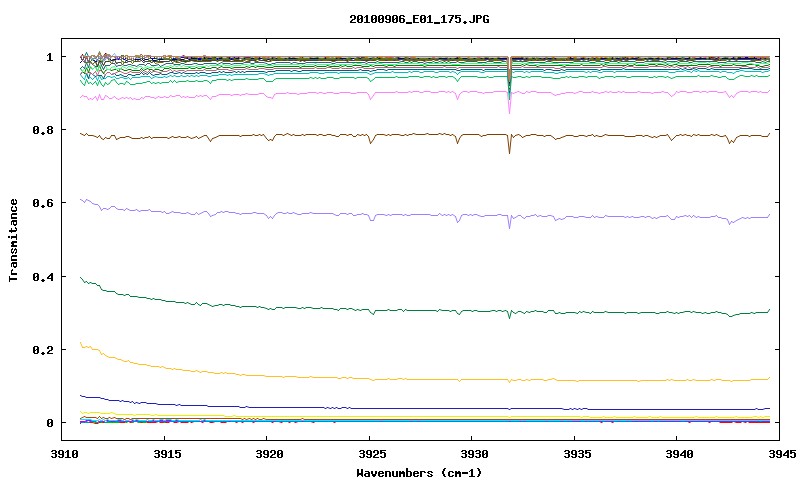Click the x-axis tick label 3945
Screen dimensions: 800x480
coord(782,454)
